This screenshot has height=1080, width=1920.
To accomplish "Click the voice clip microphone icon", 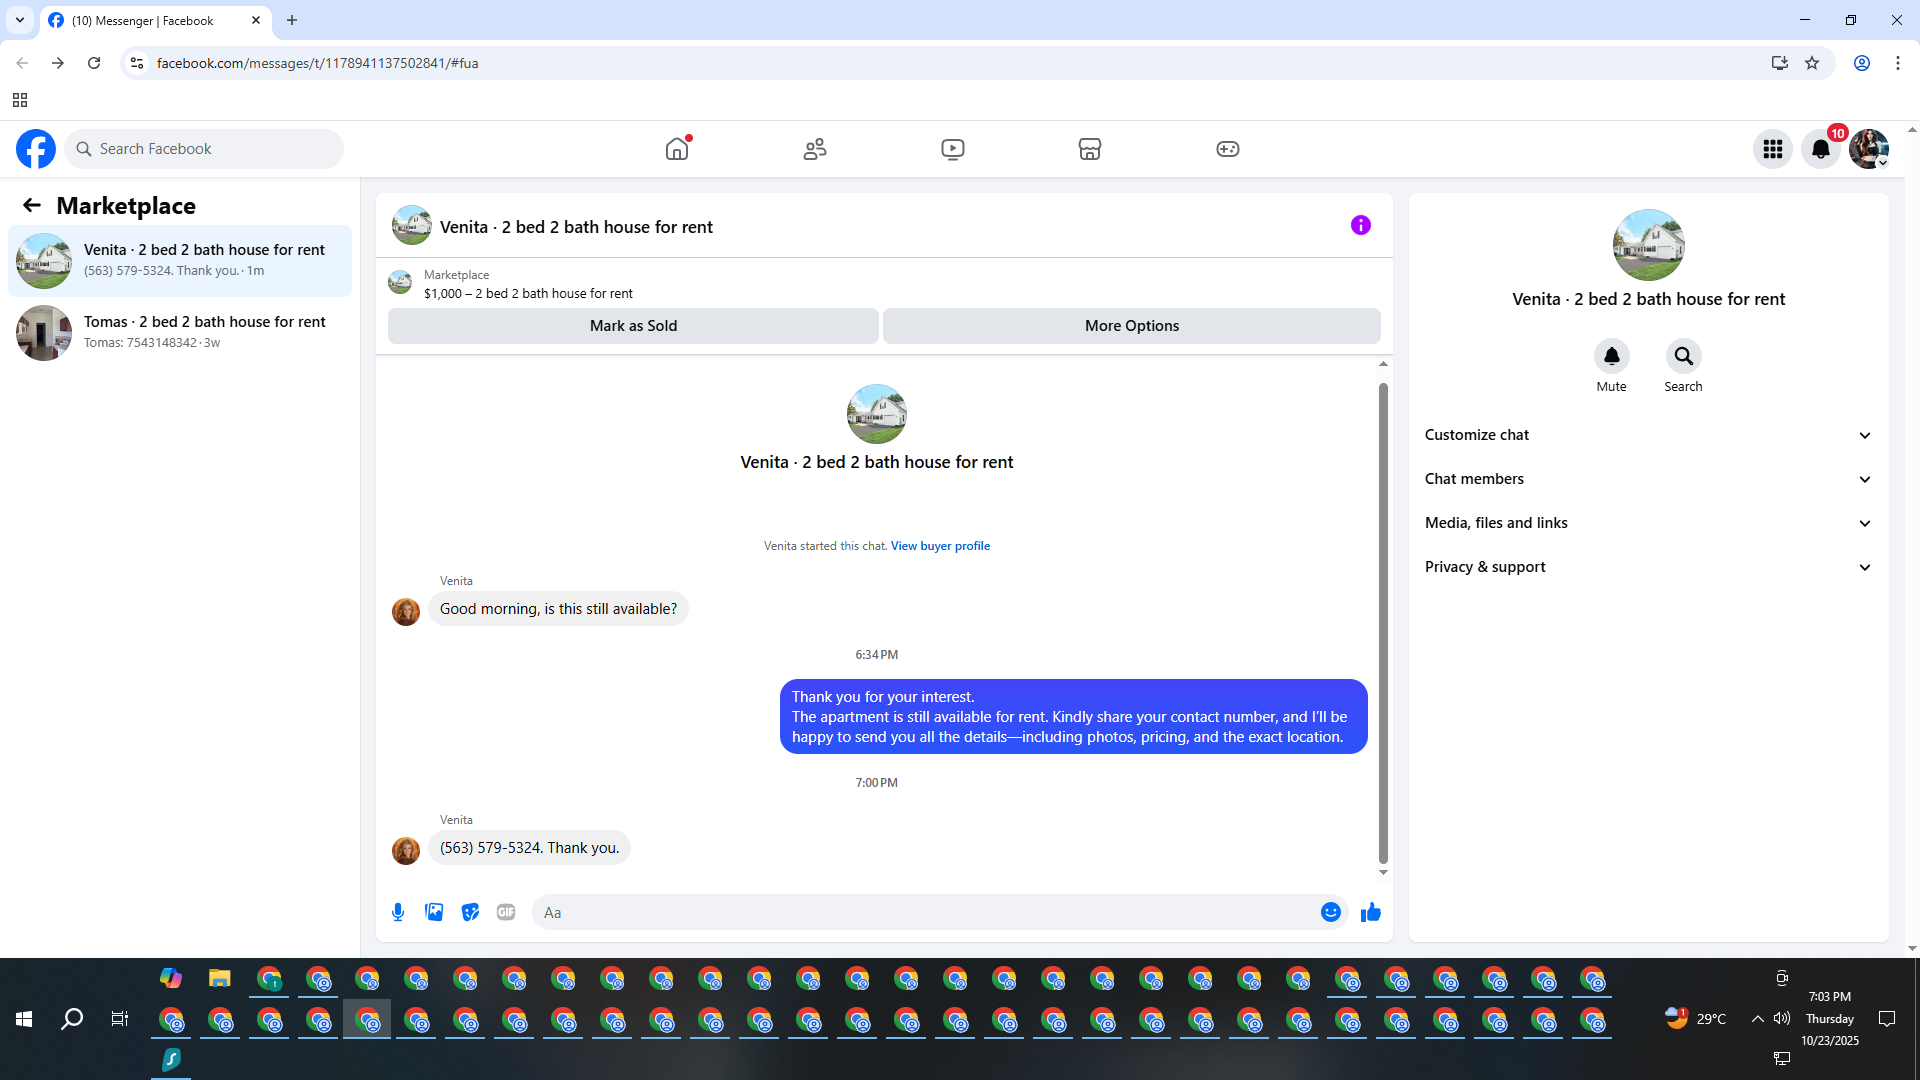I will tap(398, 912).
